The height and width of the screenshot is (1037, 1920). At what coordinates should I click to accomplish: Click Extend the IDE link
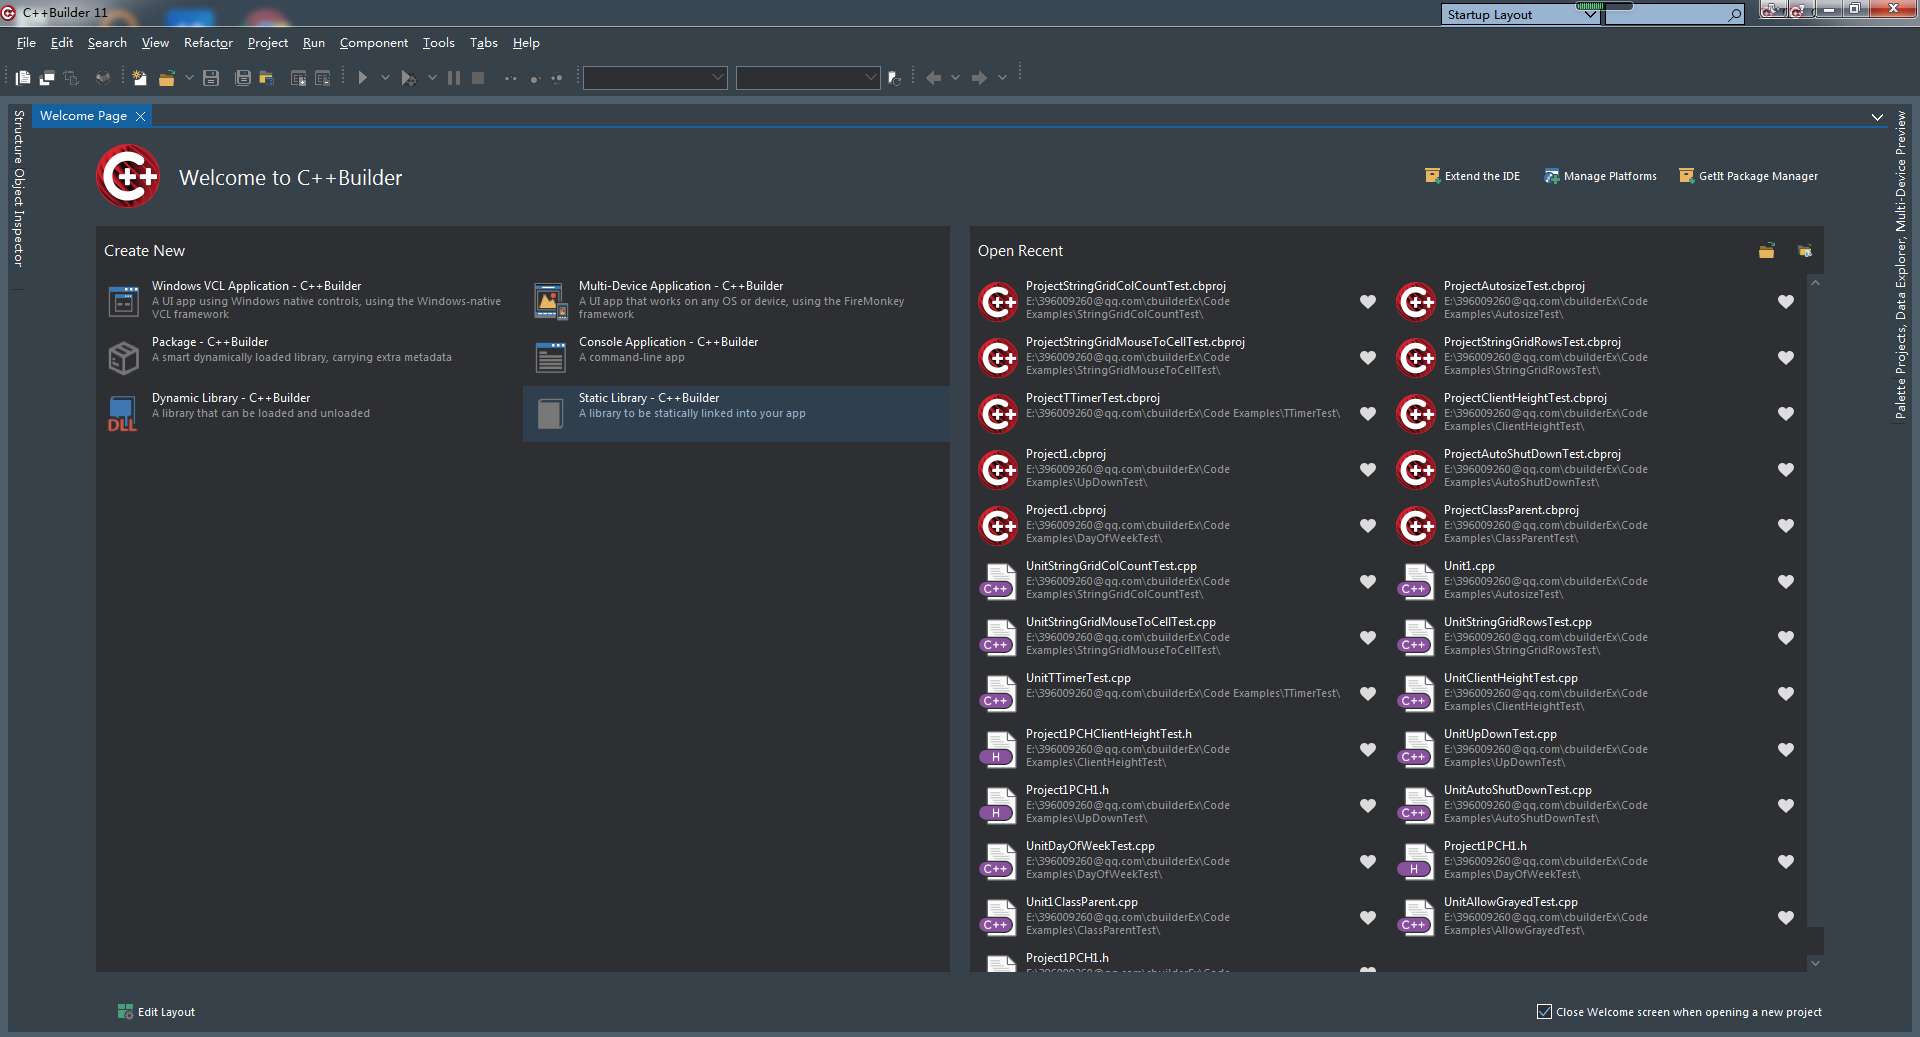[1472, 176]
